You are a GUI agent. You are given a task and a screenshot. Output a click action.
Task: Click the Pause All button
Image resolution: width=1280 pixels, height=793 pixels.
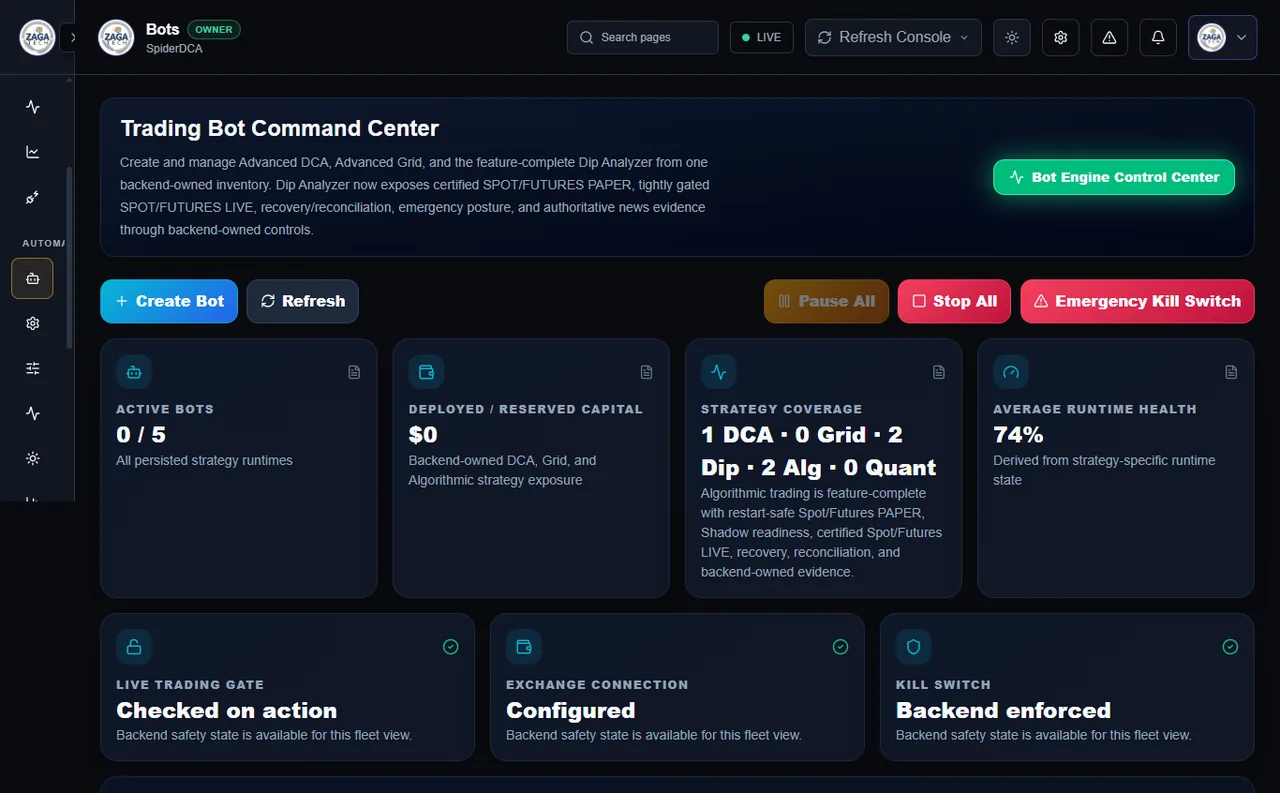point(826,301)
